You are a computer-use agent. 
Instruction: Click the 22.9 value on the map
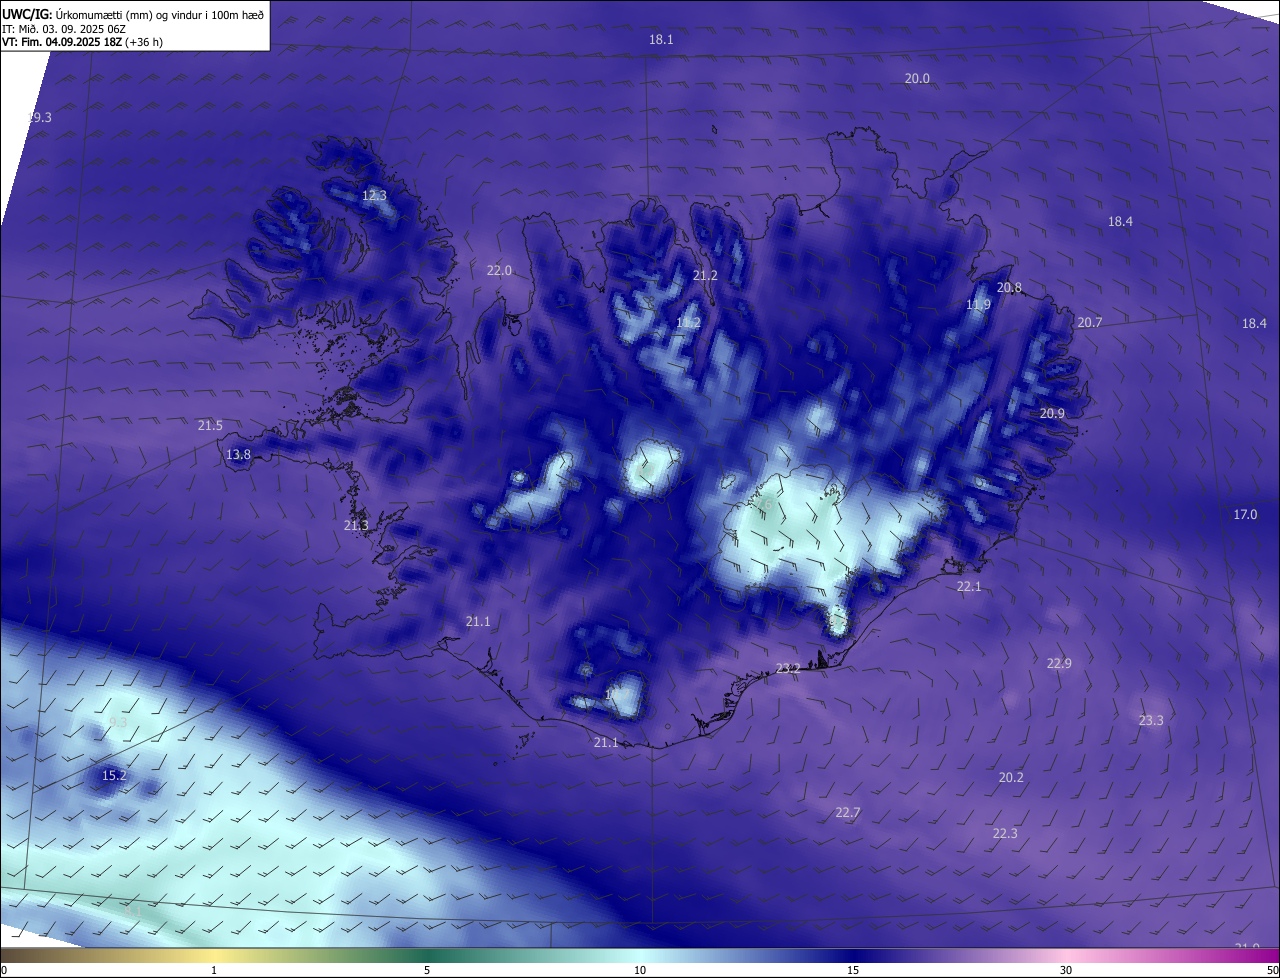[x=1059, y=664]
